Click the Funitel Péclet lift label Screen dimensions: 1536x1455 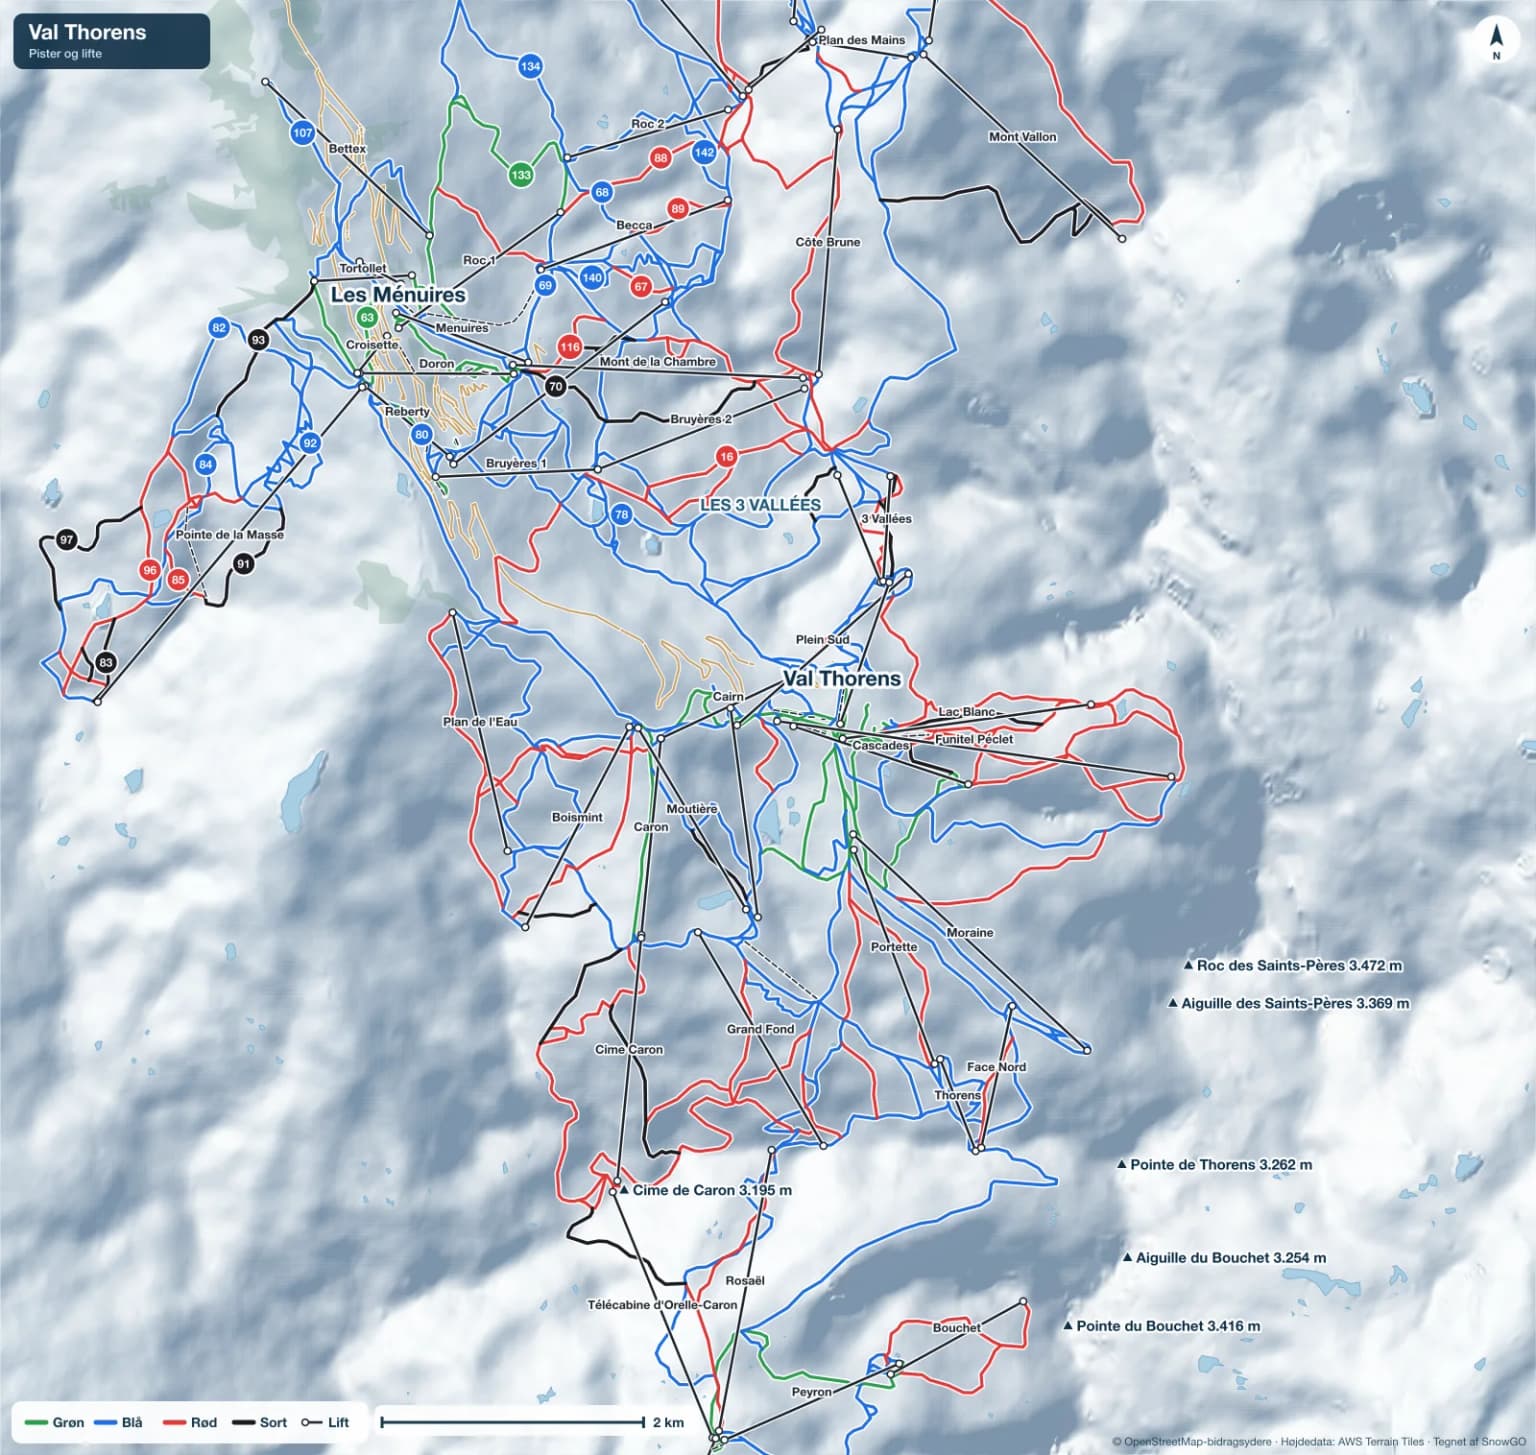tap(974, 739)
